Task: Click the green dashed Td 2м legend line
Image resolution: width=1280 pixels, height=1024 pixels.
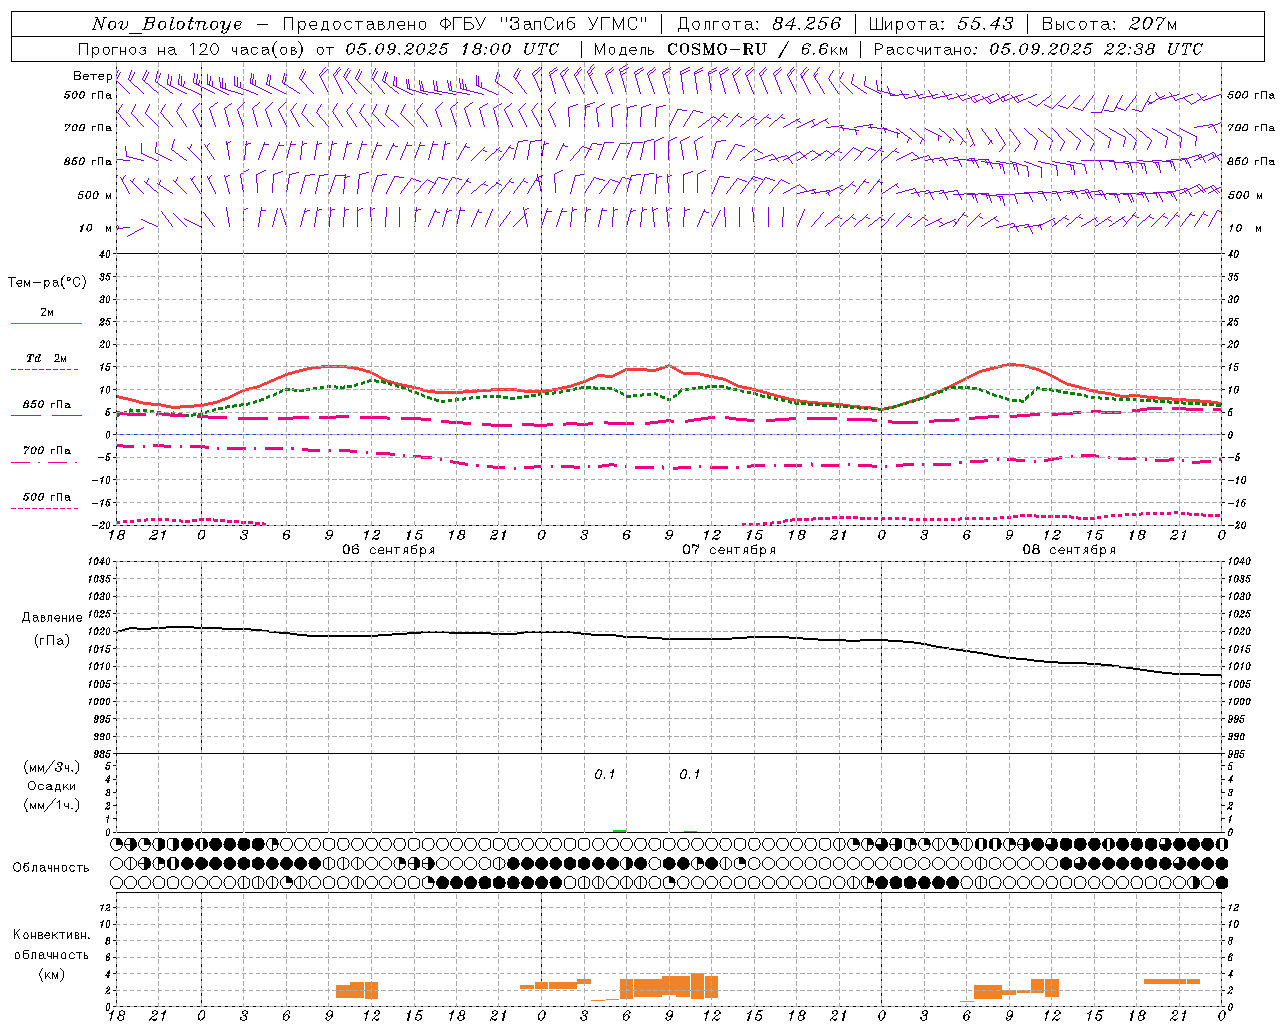Action: (46, 370)
